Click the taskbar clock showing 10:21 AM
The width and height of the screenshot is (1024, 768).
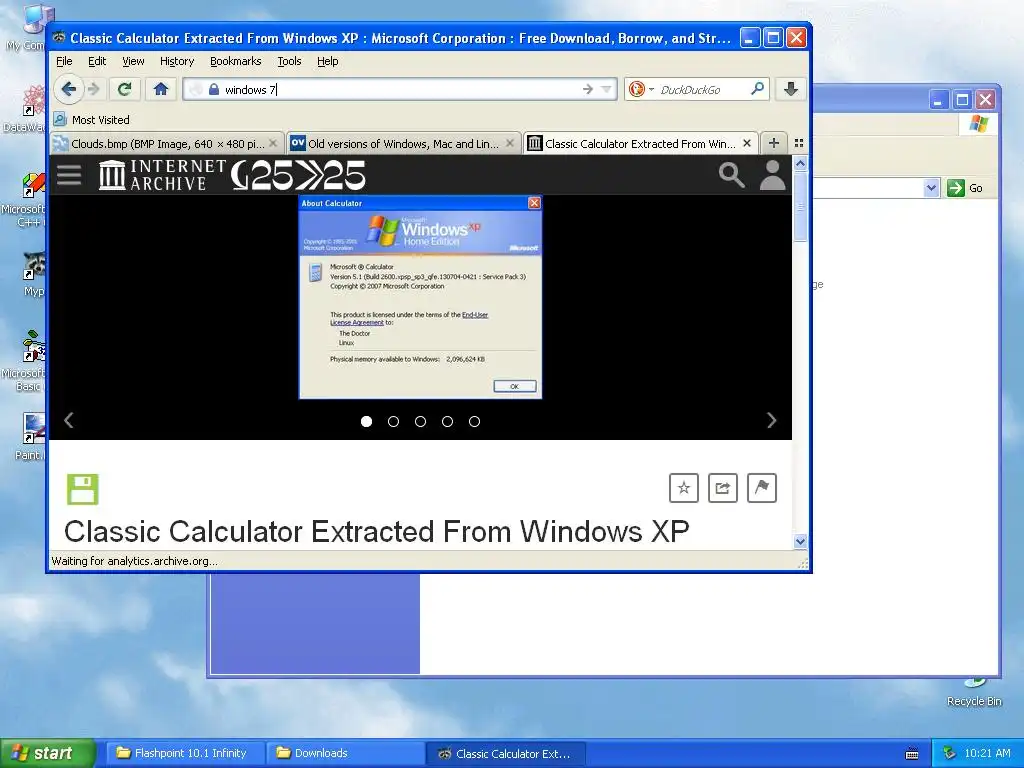987,753
